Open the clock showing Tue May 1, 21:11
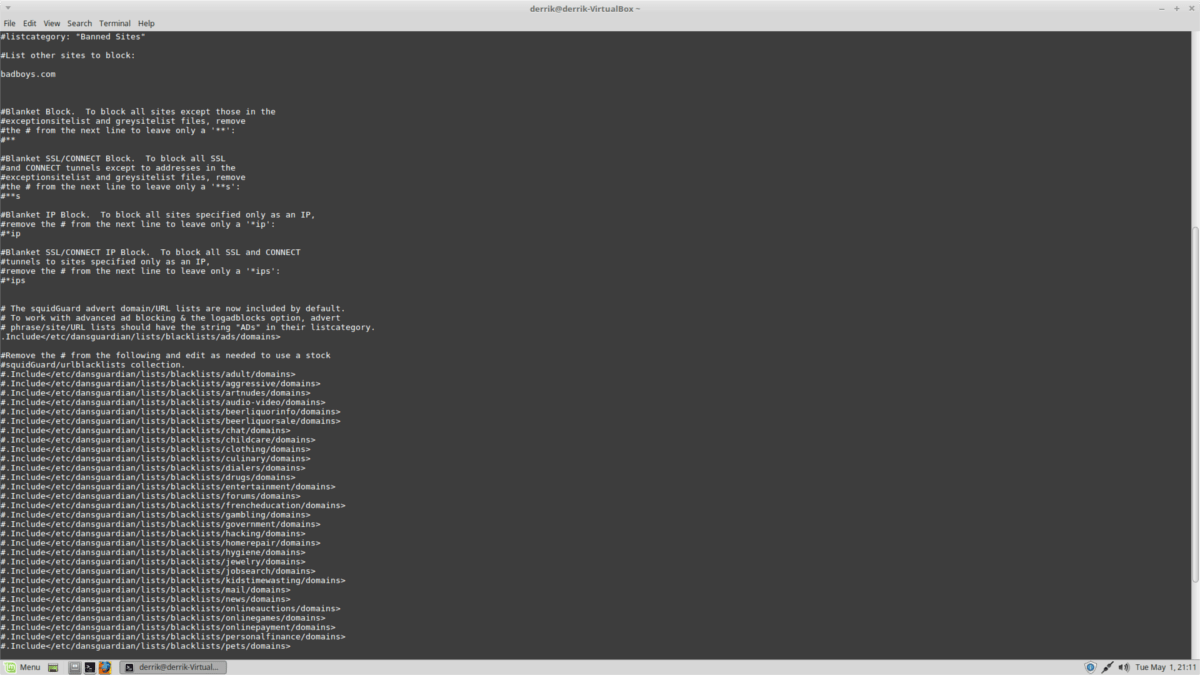Viewport: 1200px width, 675px height. 1166,667
